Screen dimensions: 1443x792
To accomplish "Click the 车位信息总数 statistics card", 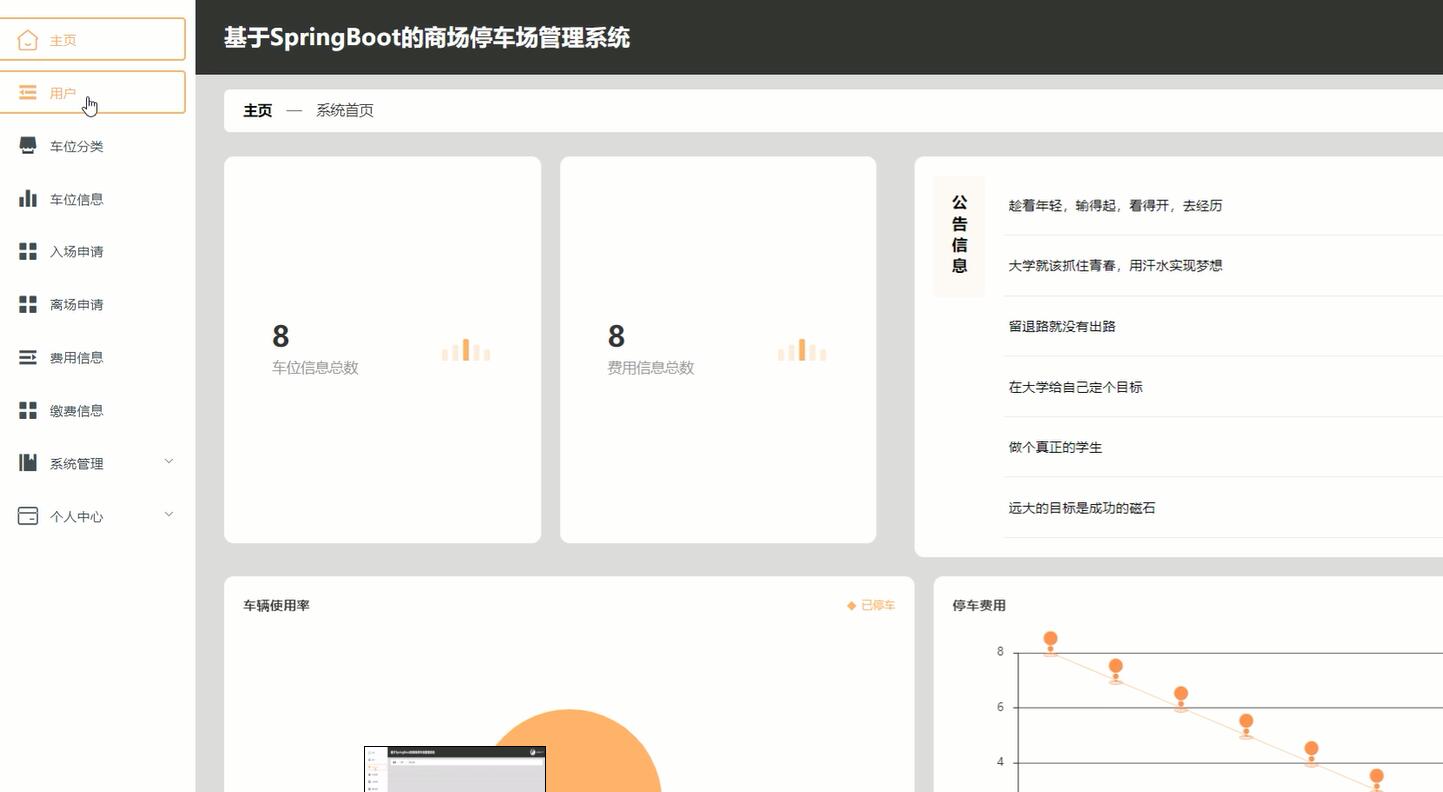I will point(382,350).
